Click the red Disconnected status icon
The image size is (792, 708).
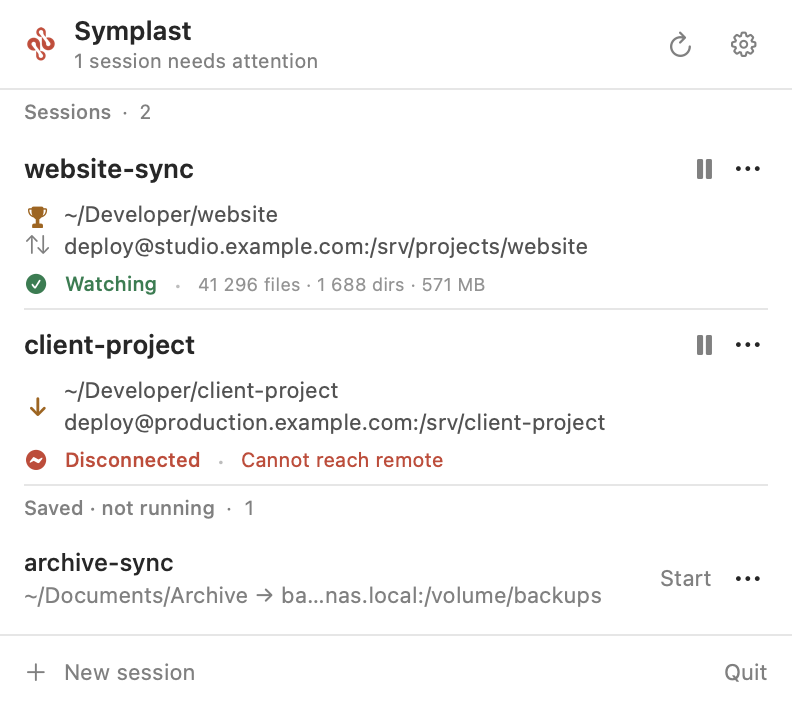point(36,460)
